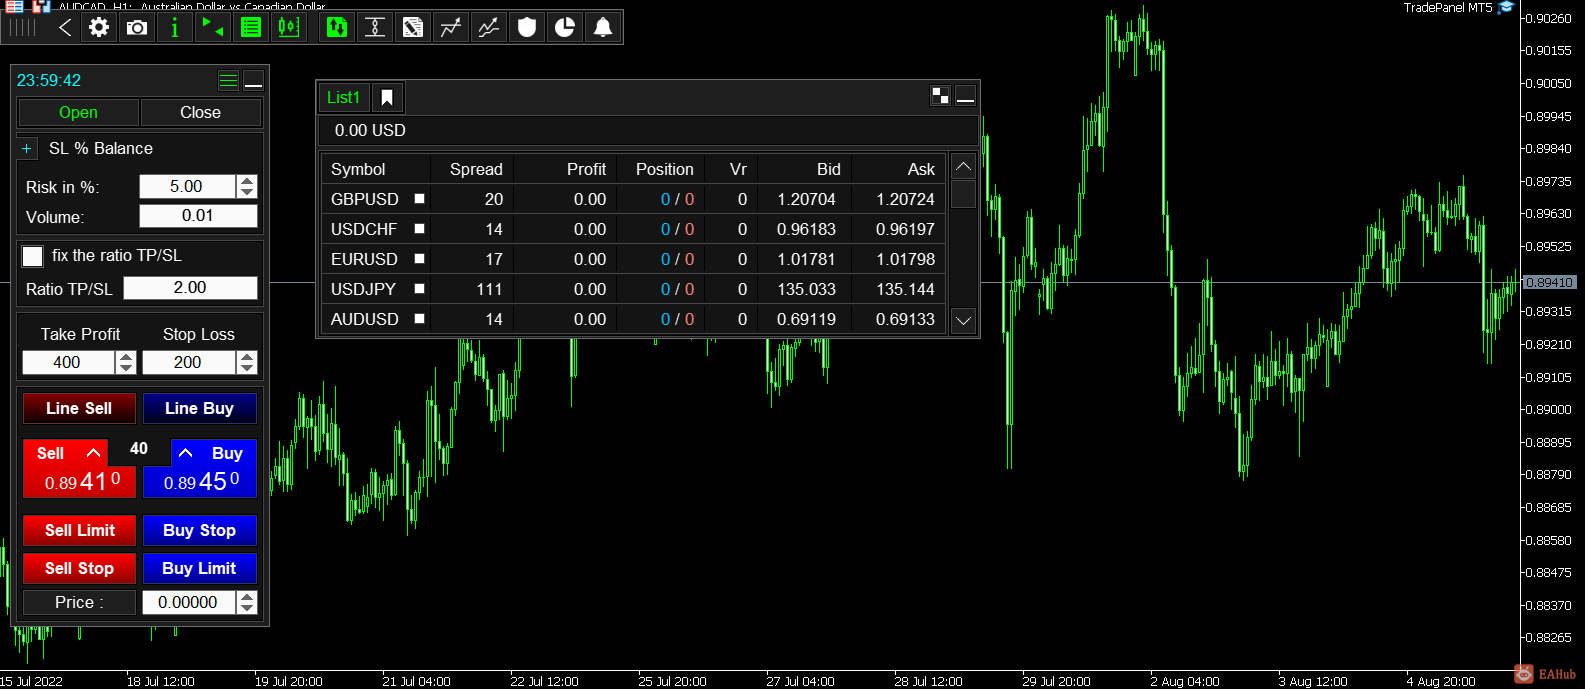The image size is (1585, 689).
Task: Click the shield icon in toolbar
Action: pyautogui.click(x=527, y=27)
